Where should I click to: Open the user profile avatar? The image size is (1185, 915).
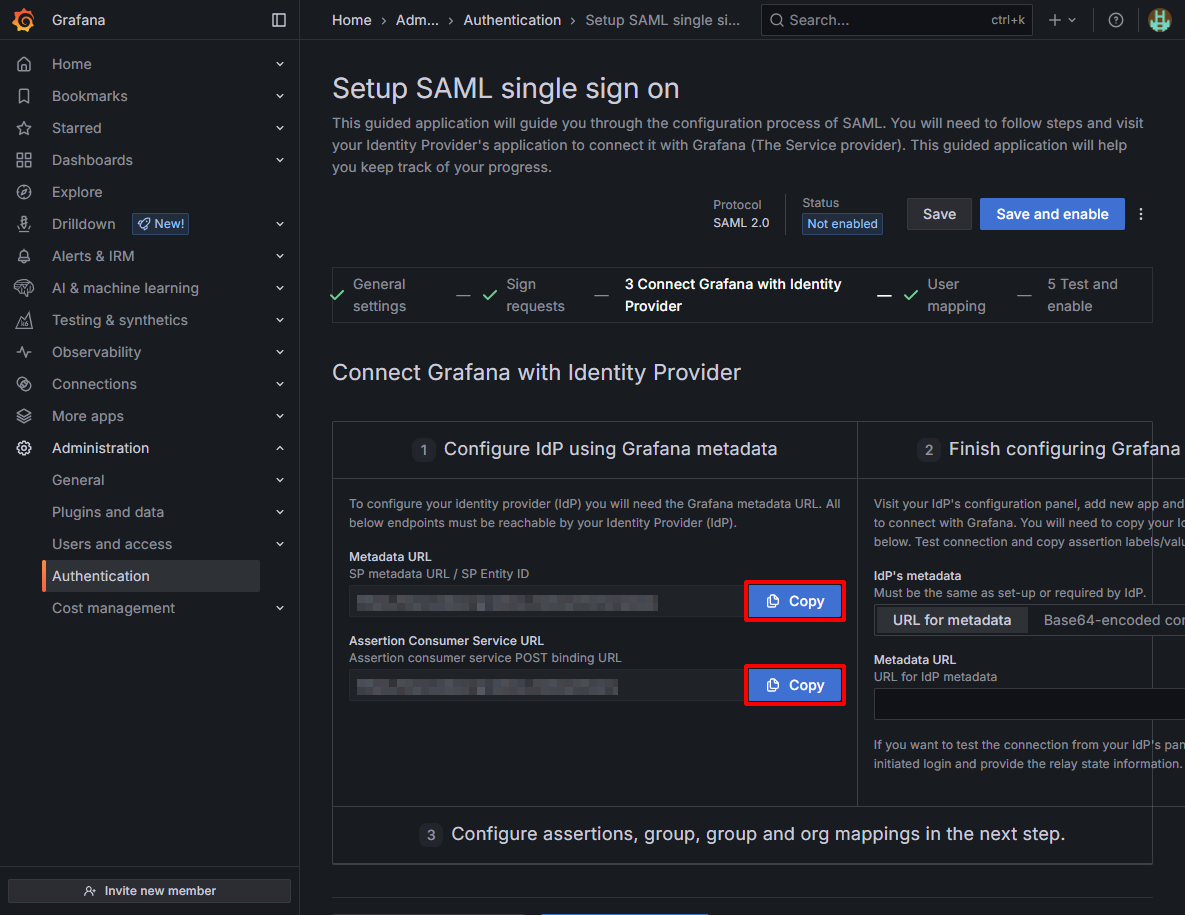[1159, 20]
